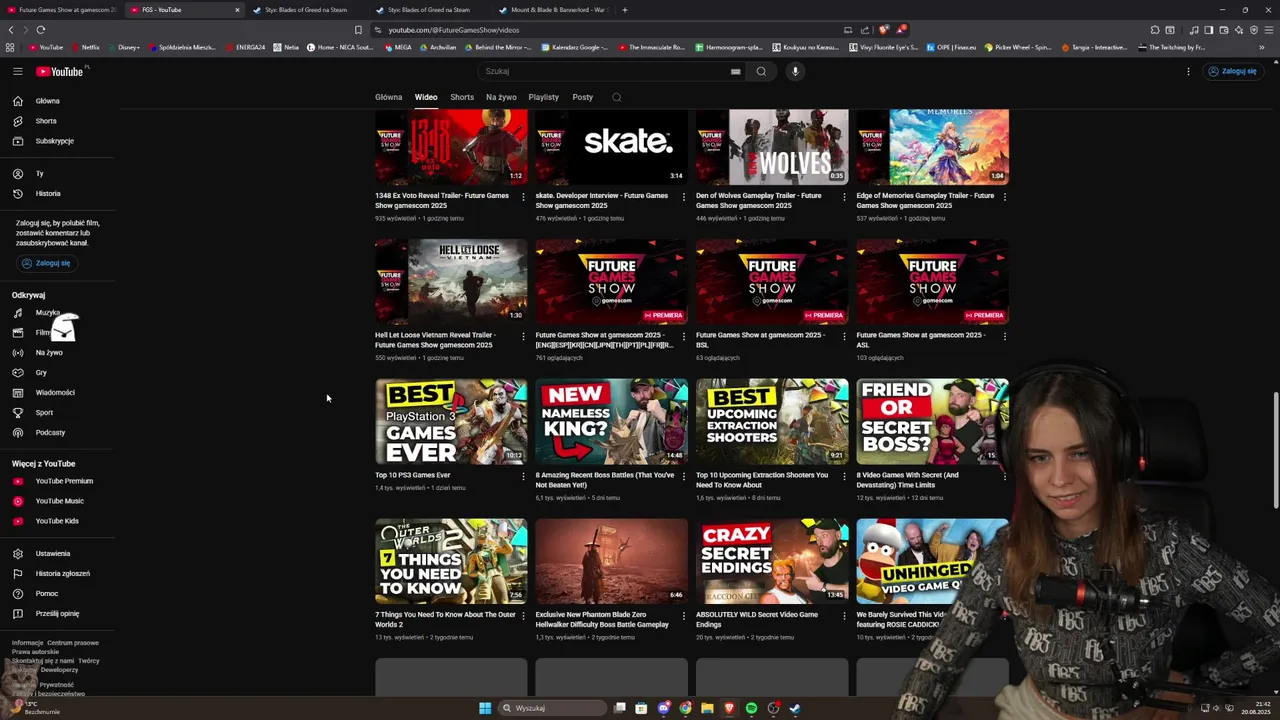Open Den of Wolves Gameplay Trailer title

[x=759, y=200]
